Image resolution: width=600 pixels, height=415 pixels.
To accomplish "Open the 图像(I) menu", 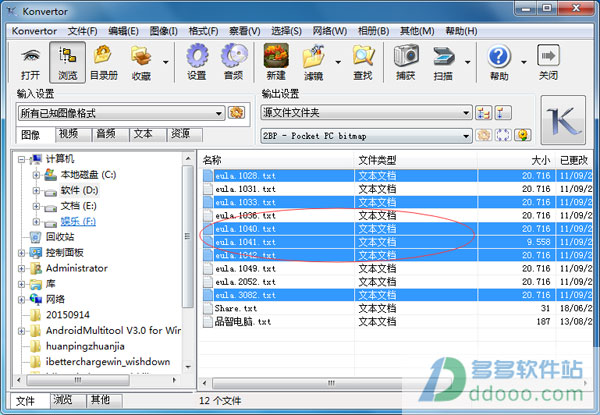I will [x=163, y=31].
